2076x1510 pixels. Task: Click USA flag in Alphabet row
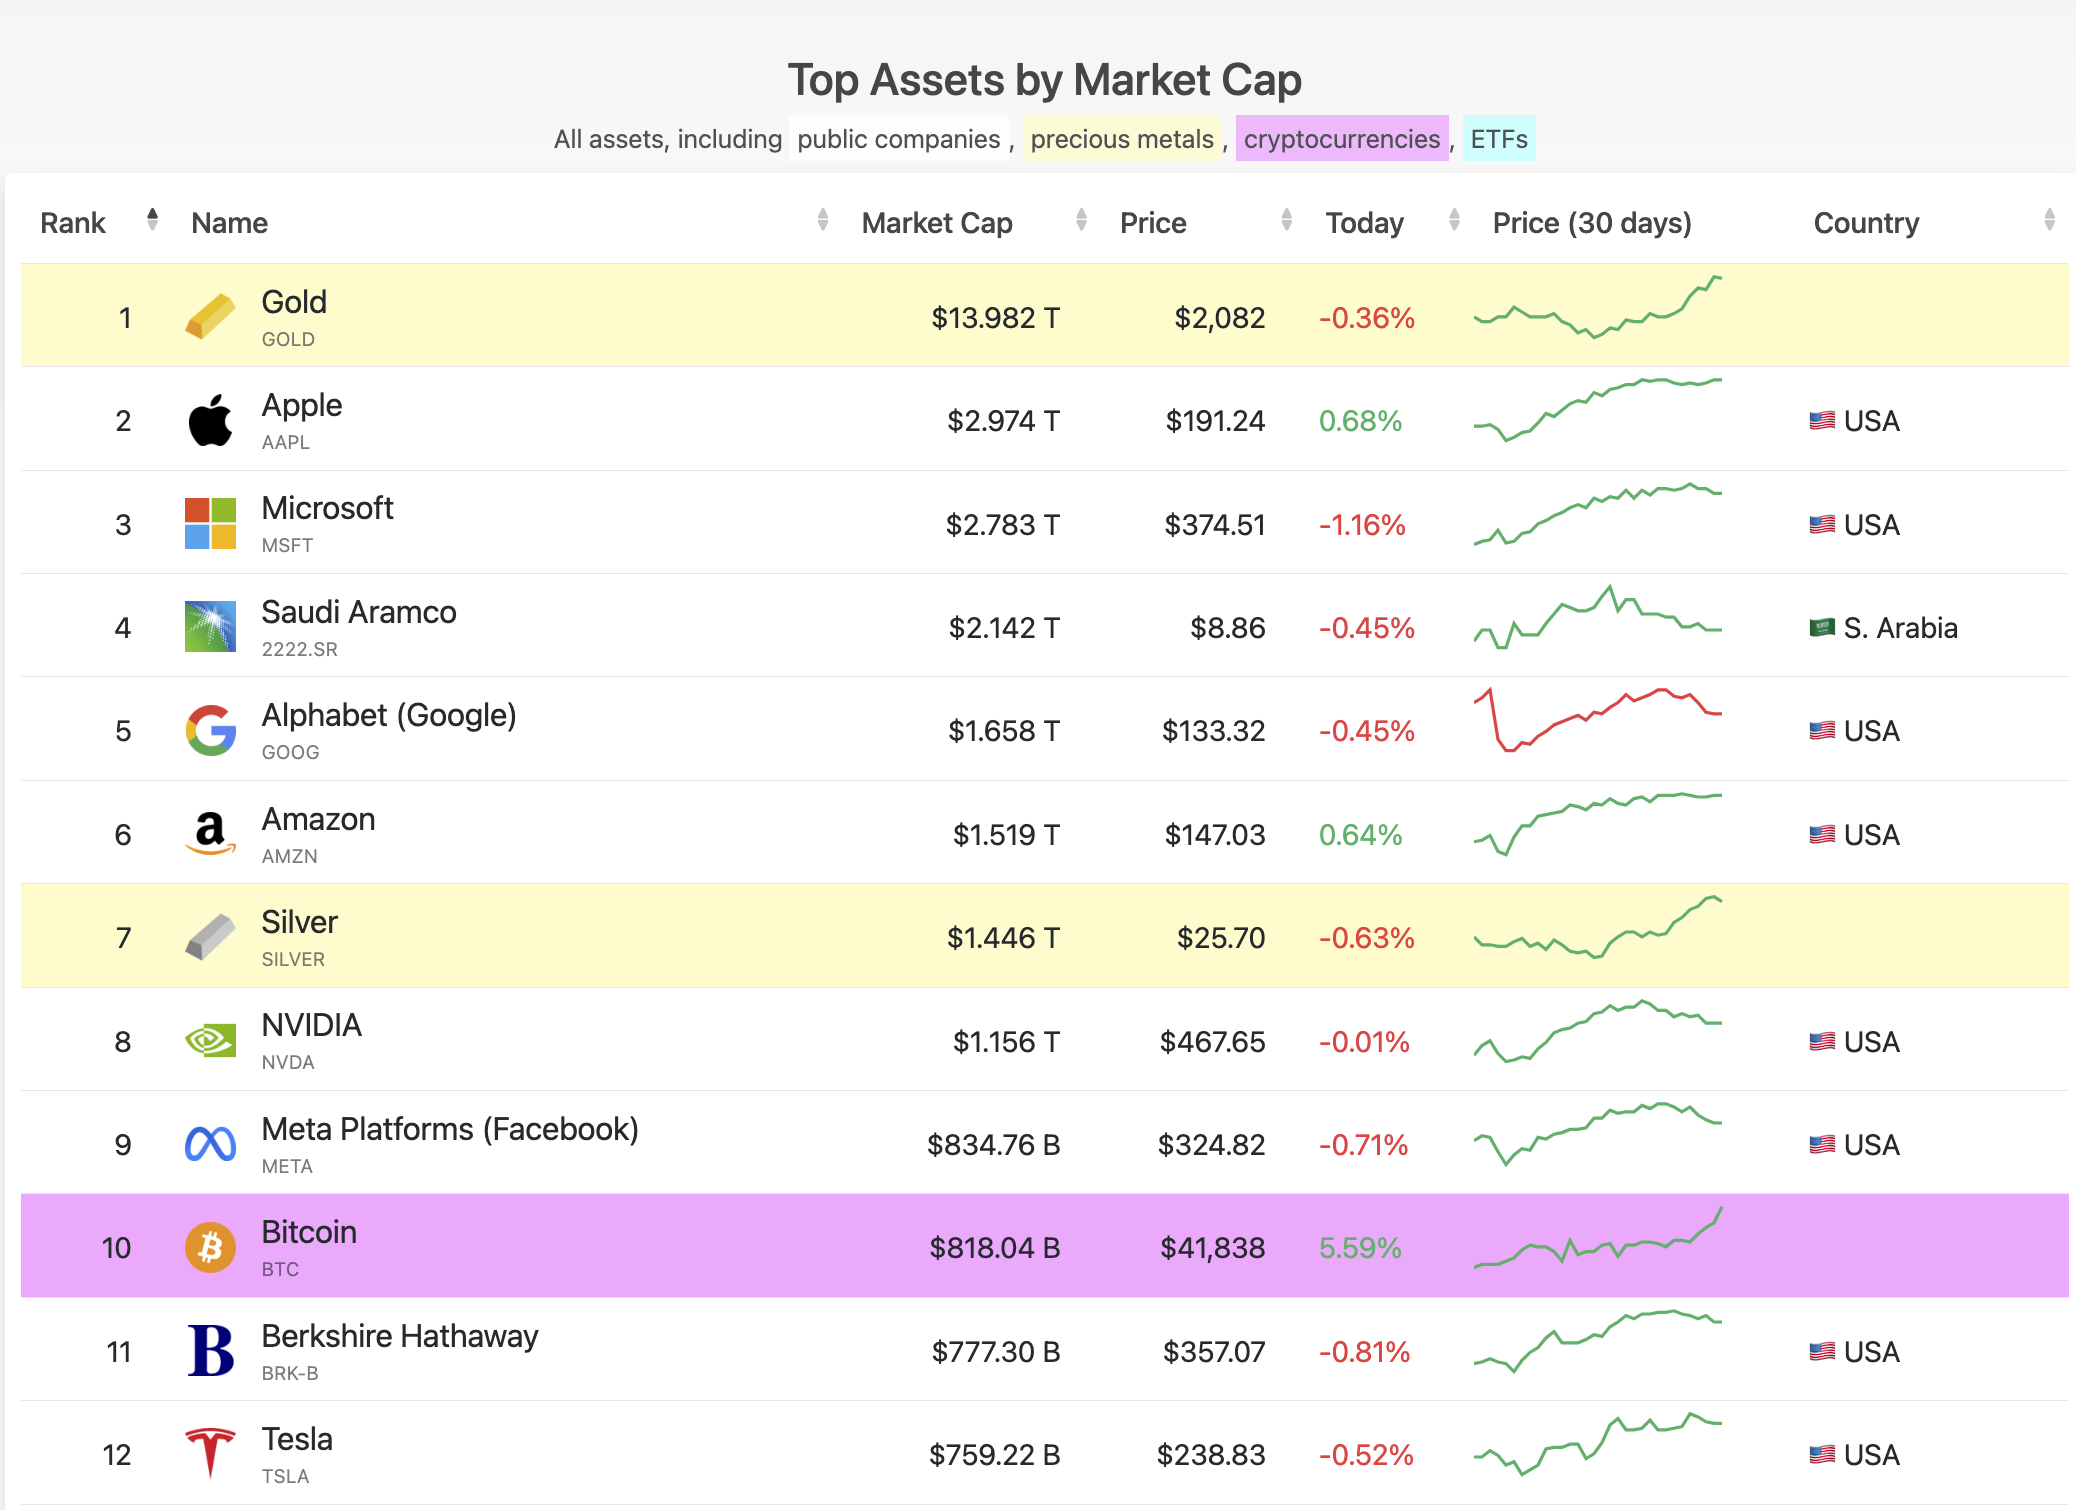1822,731
